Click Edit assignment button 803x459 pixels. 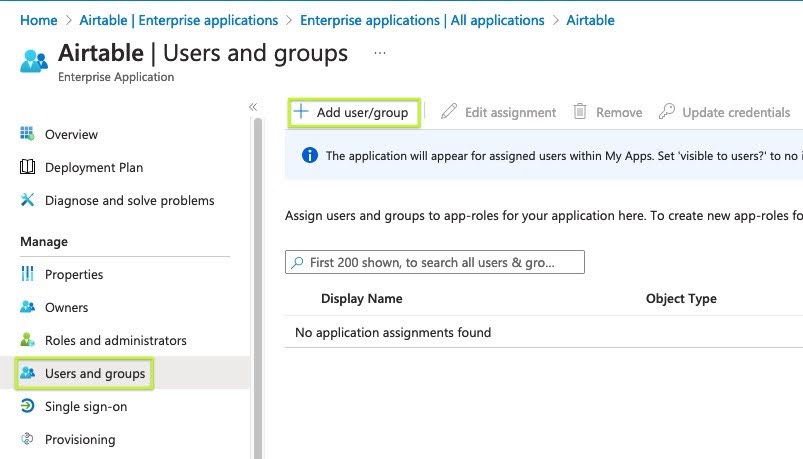tap(498, 112)
